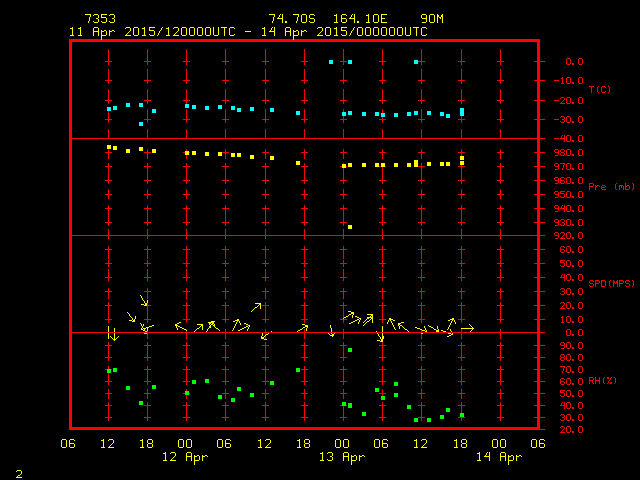Click the T(C) temperature axis label
The width and height of the screenshot is (640, 480).
(599, 90)
